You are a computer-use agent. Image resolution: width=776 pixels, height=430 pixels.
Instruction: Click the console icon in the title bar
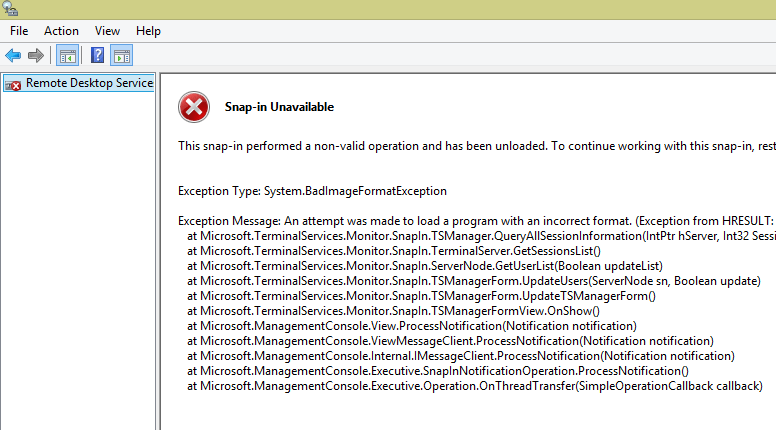pos(11,10)
